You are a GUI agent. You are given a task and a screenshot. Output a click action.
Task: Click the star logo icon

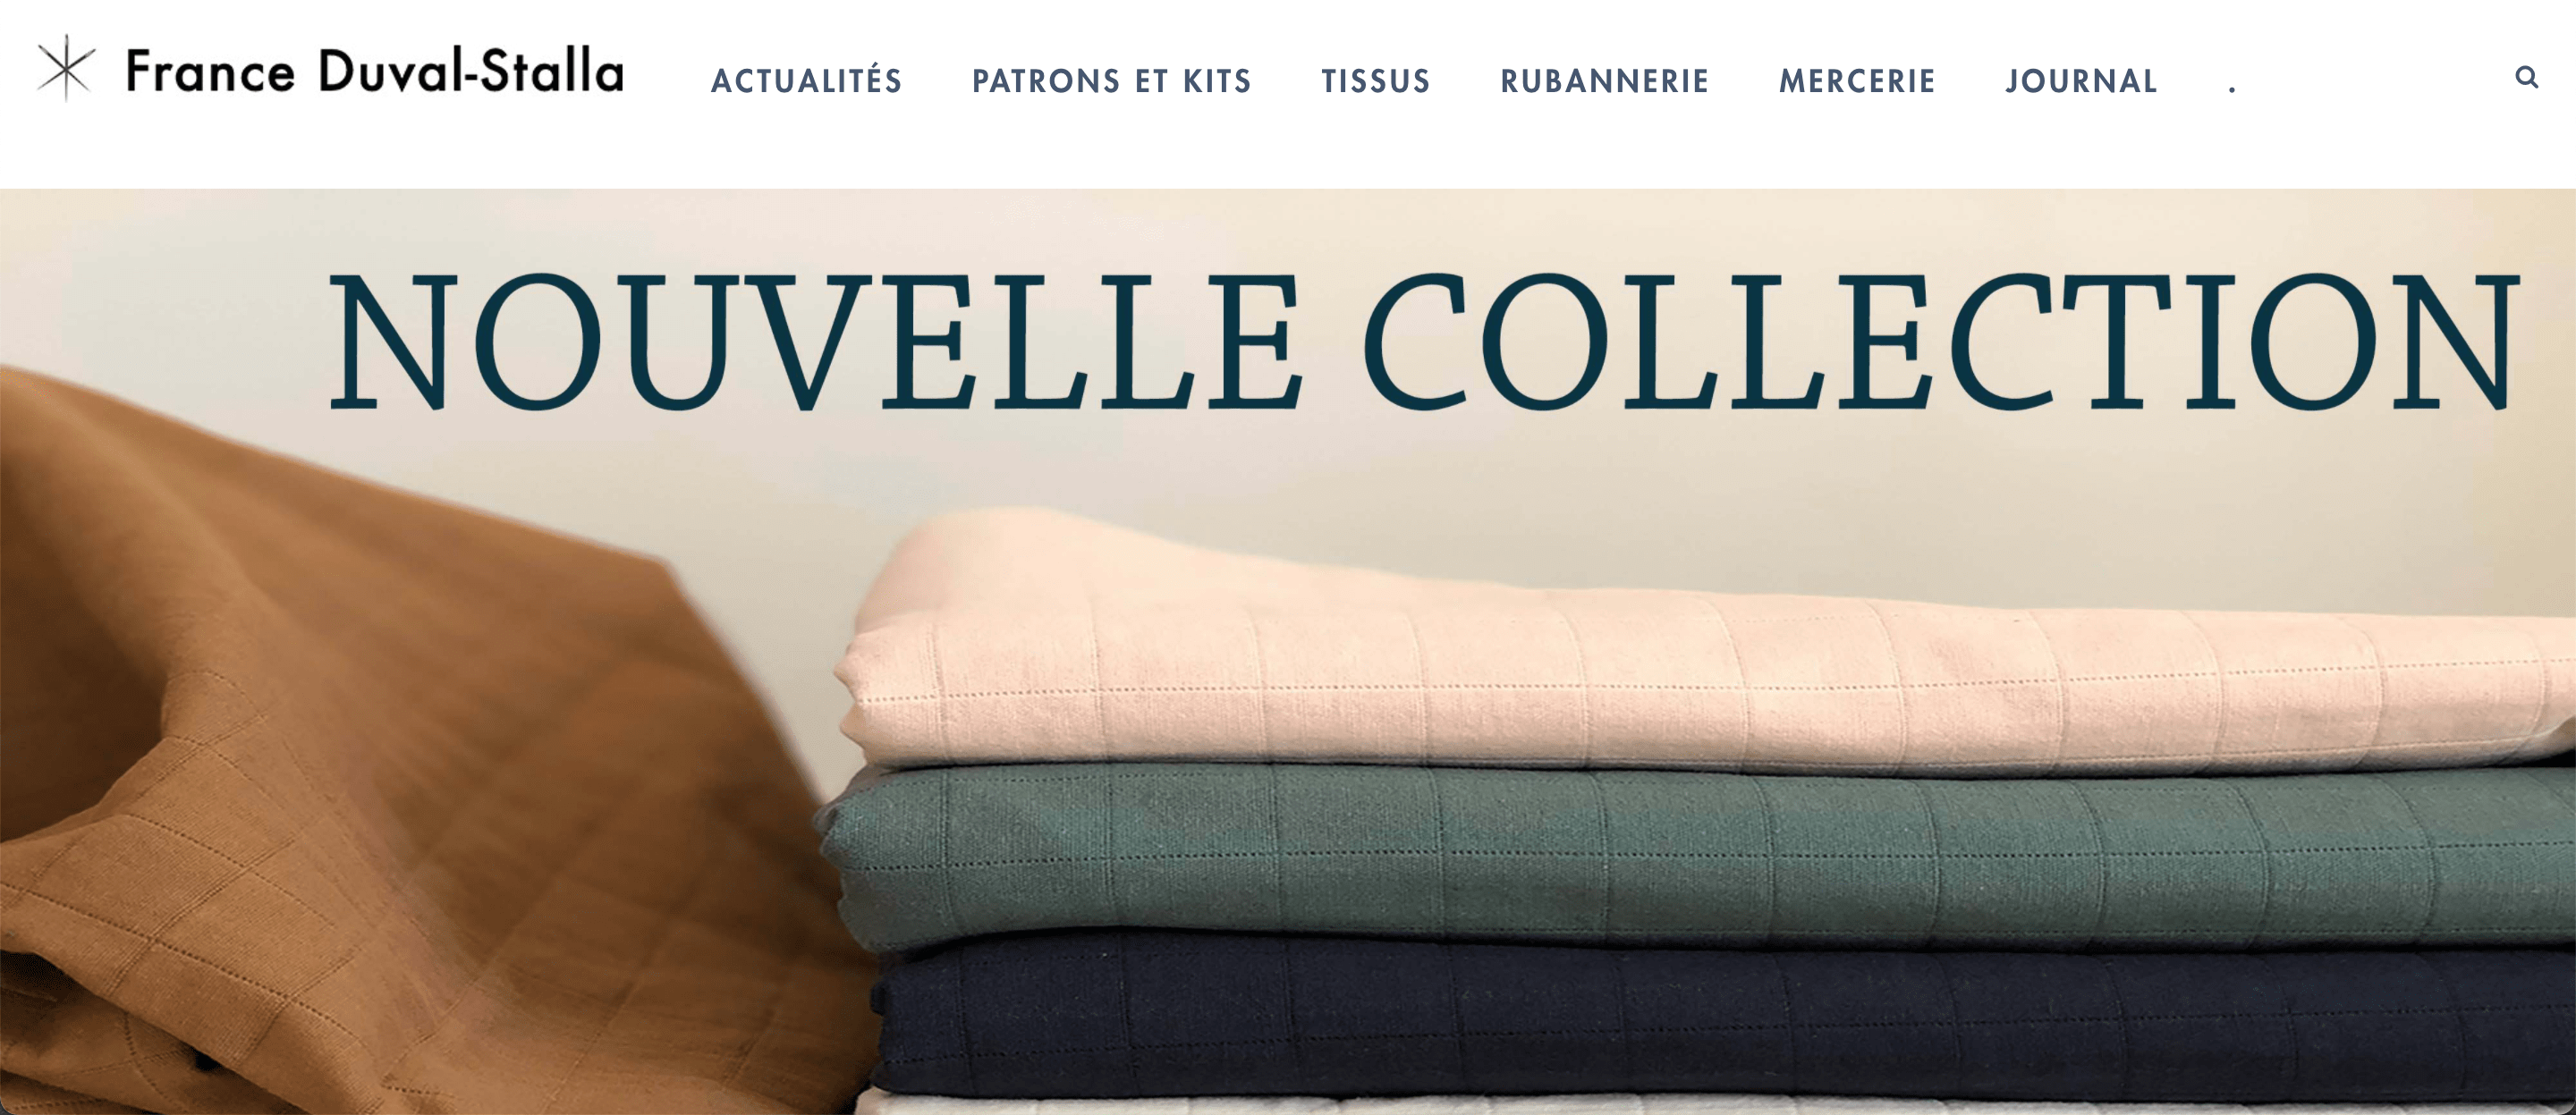(66, 68)
